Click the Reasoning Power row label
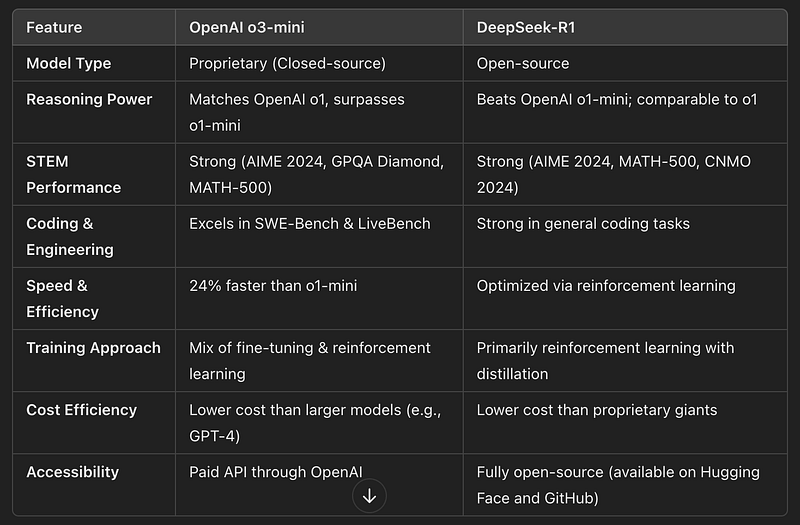 click(89, 99)
